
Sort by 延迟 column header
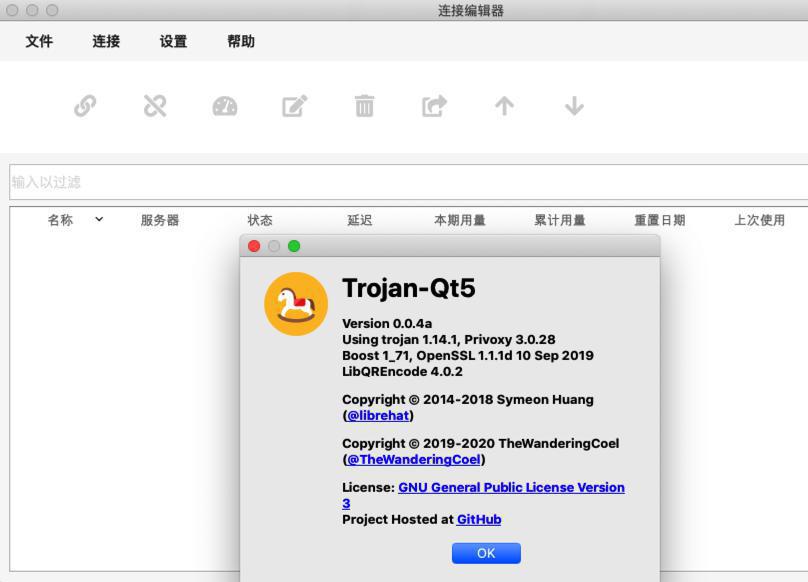(x=360, y=220)
